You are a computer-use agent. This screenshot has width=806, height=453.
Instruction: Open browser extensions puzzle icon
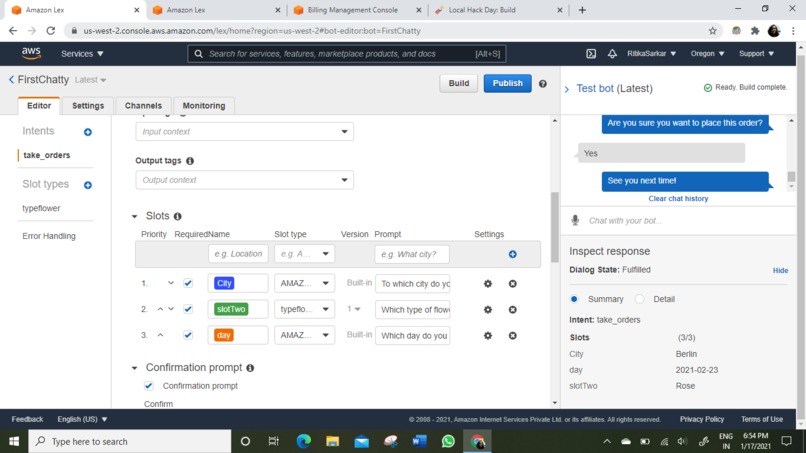(755, 31)
